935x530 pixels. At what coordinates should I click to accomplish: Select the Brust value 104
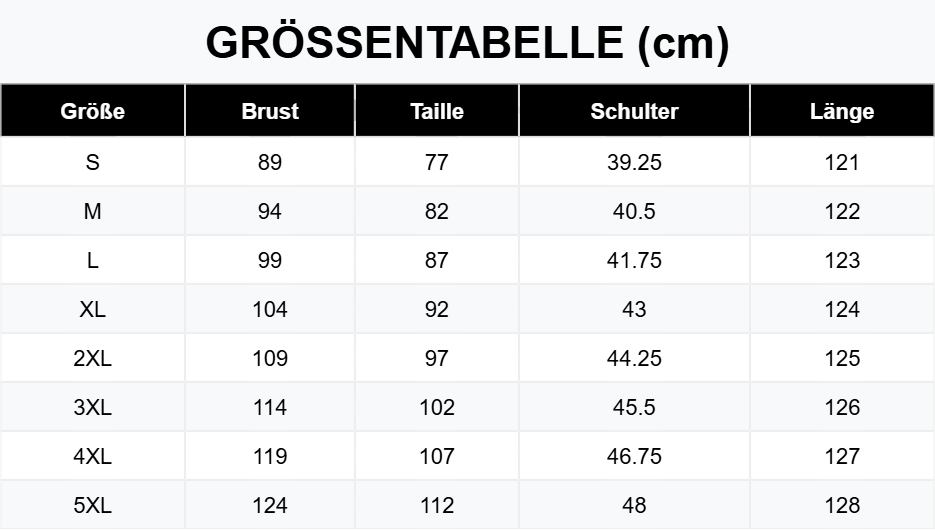coord(270,309)
